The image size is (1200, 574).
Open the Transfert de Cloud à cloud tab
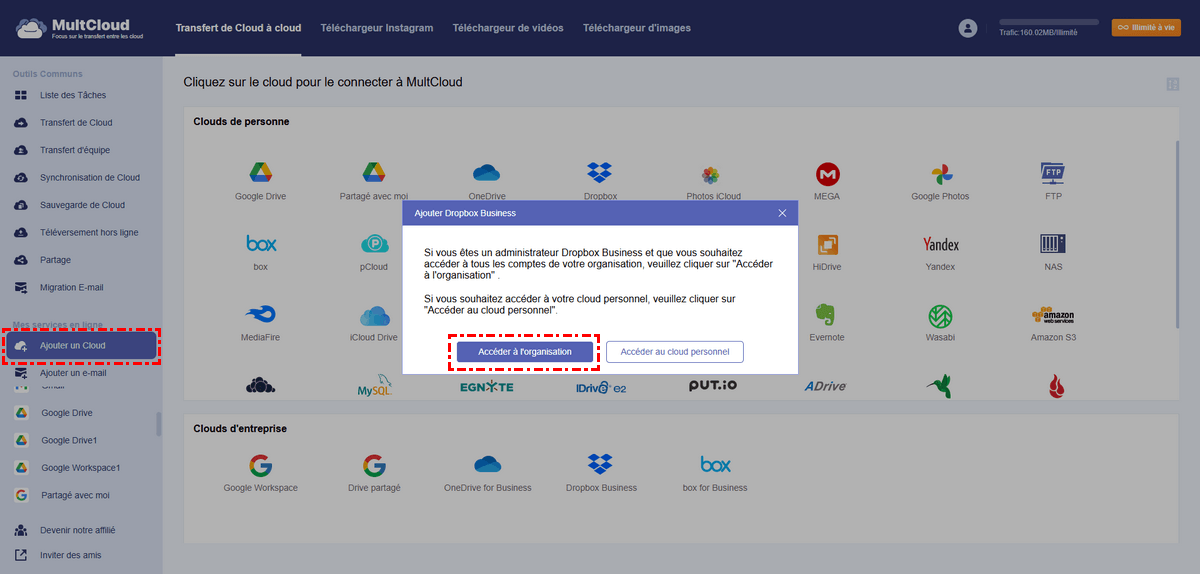pos(238,28)
